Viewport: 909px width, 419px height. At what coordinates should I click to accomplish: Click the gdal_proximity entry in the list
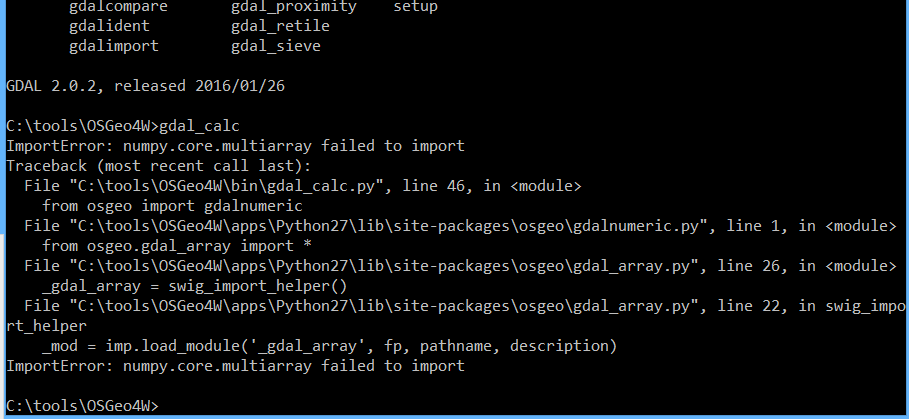pos(294,7)
